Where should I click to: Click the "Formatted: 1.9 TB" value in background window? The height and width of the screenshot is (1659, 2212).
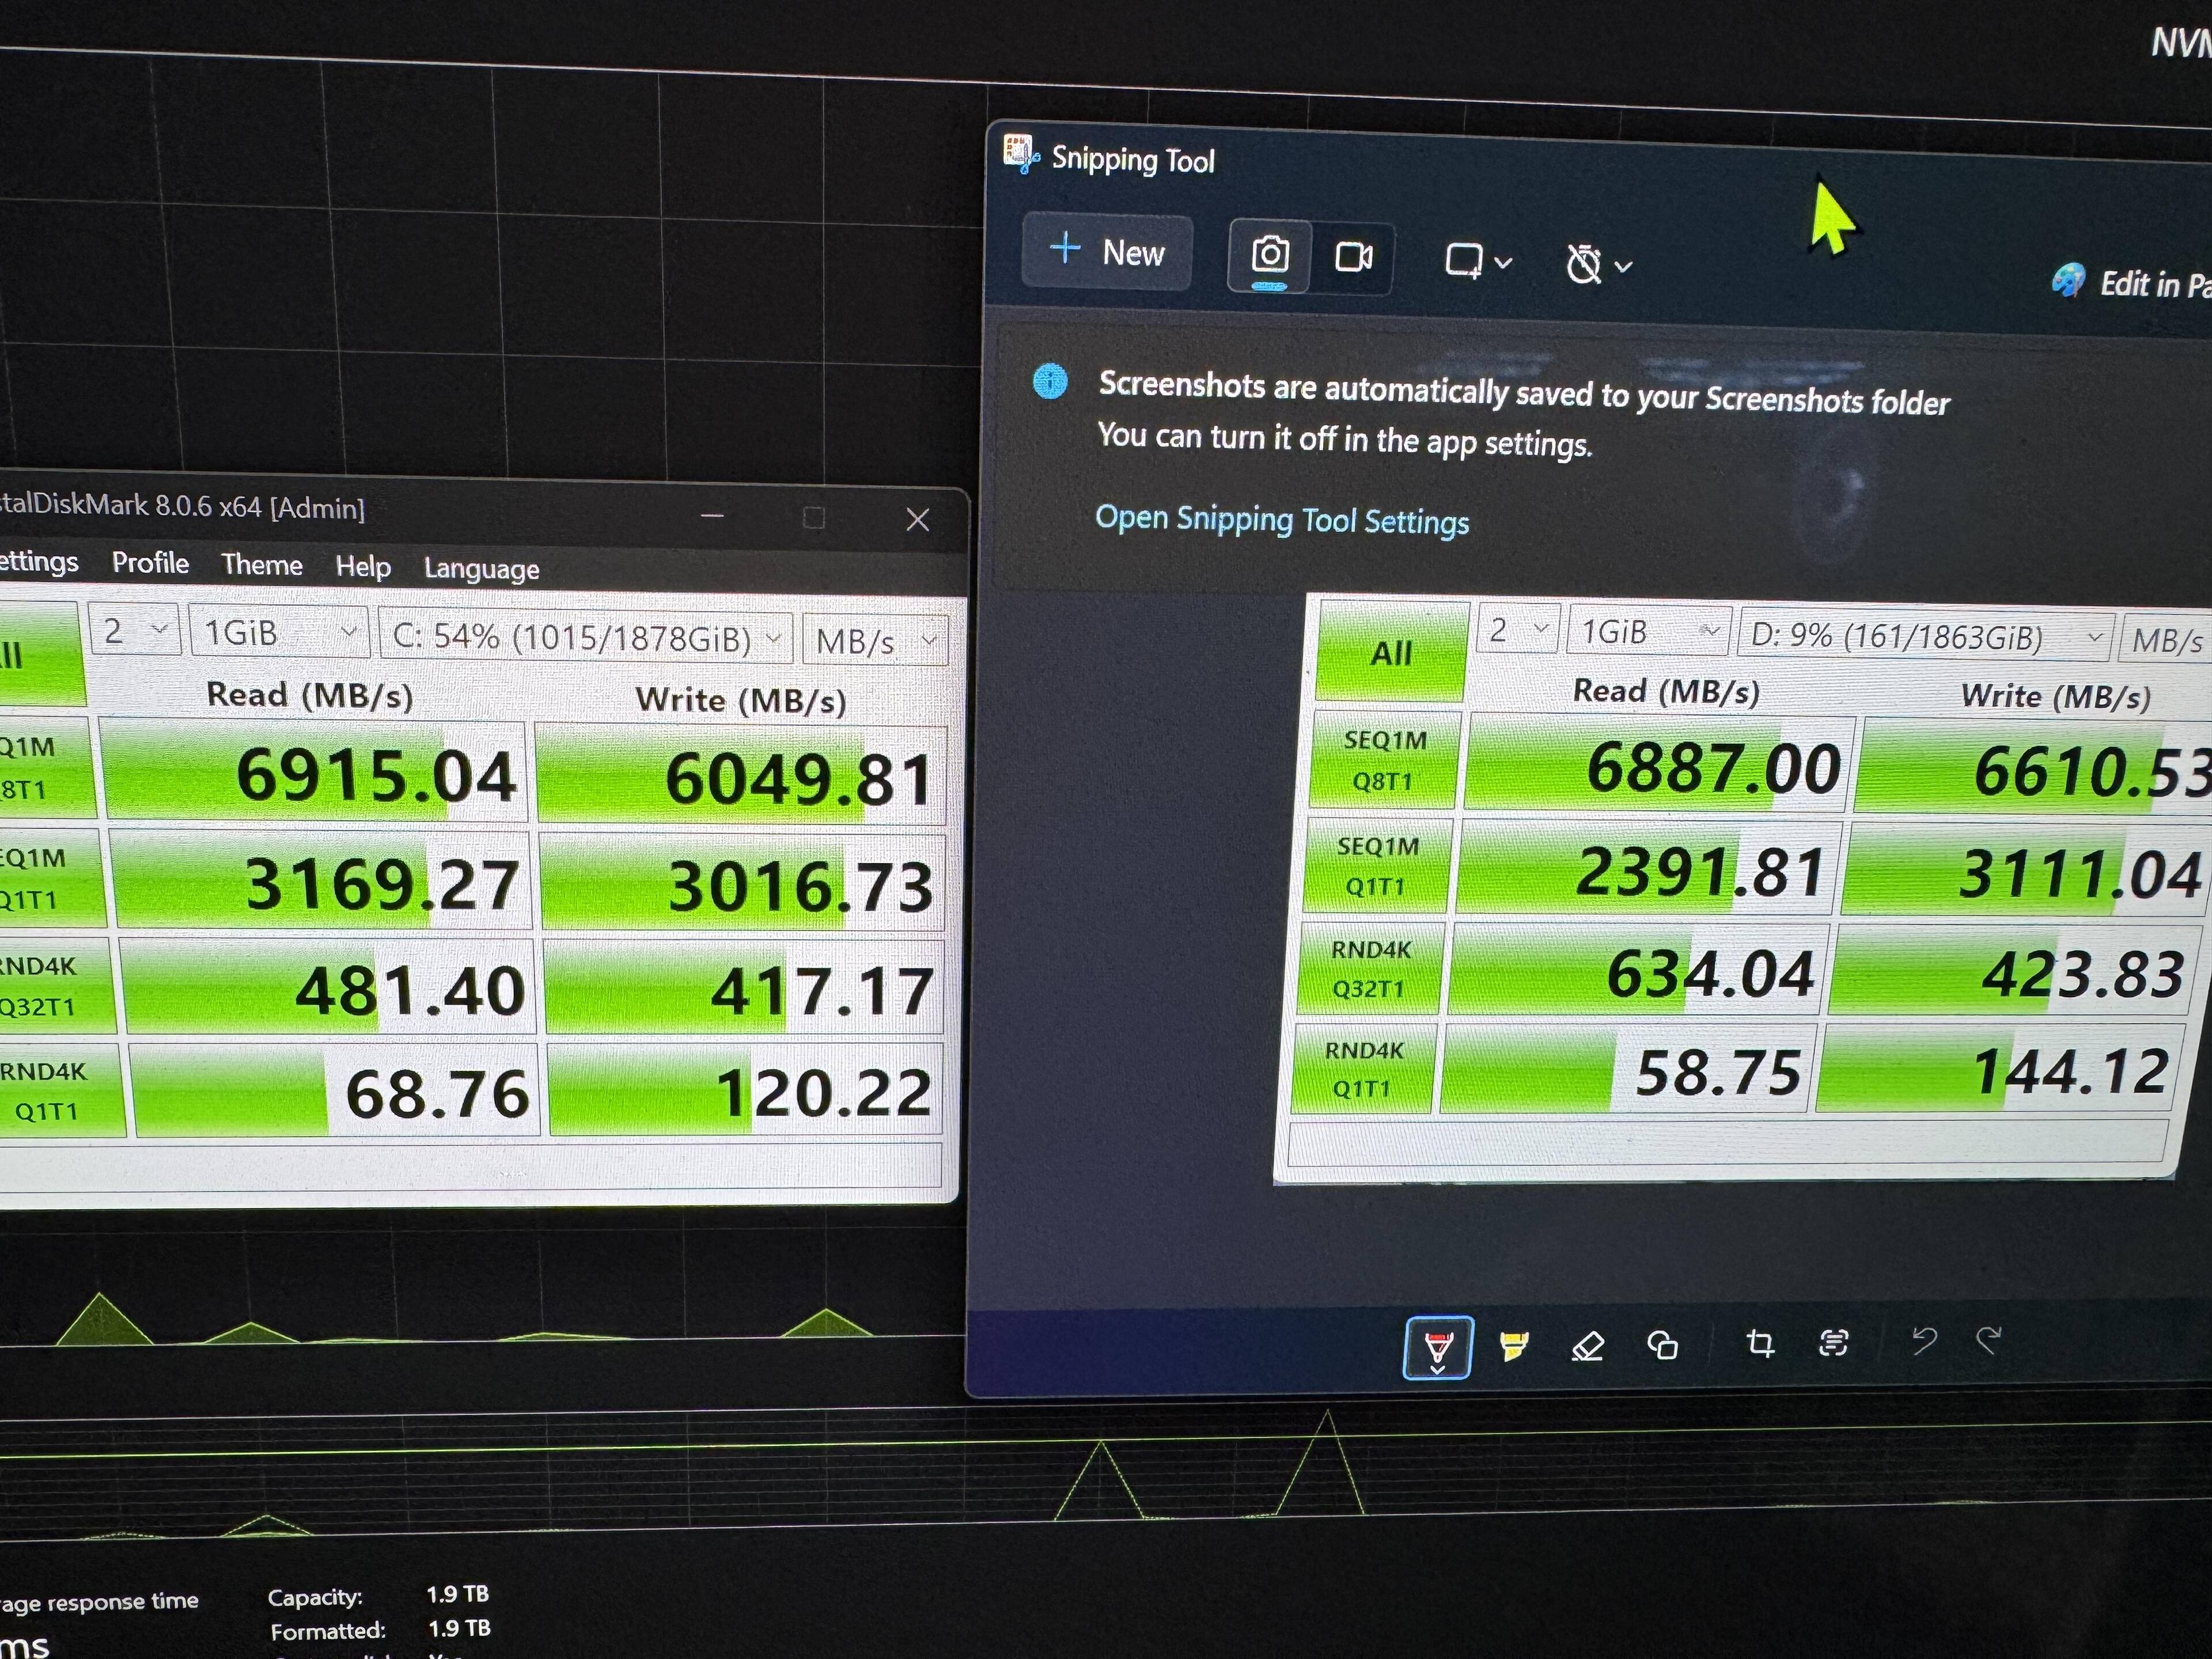tap(459, 1627)
